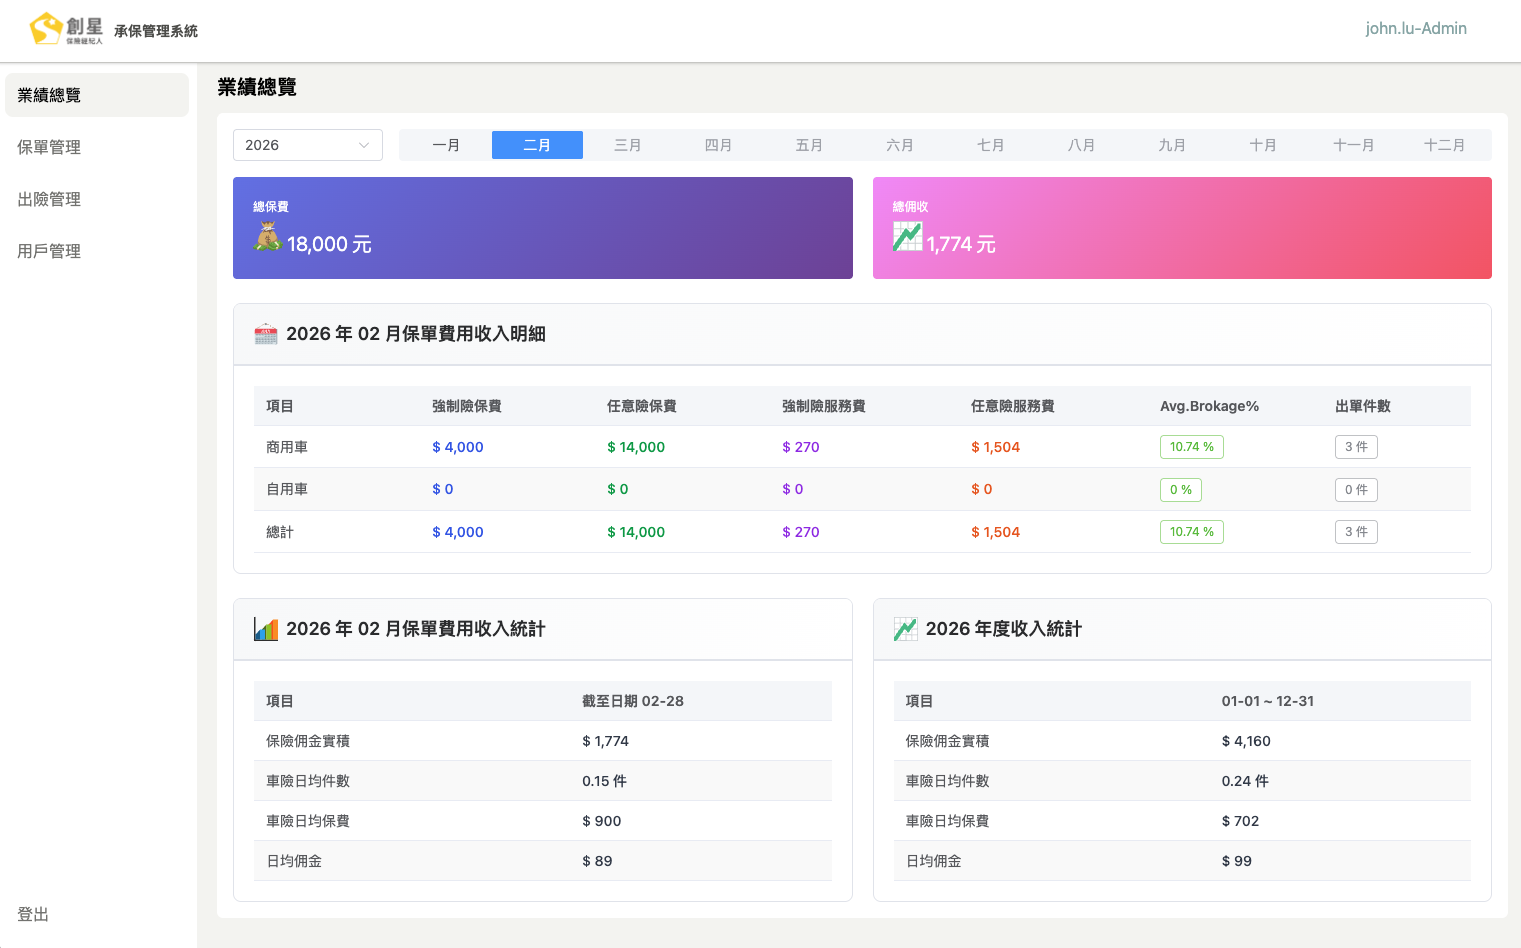Click the 10.74 % tag in 商用車 row
The width and height of the screenshot is (1521, 948).
[x=1192, y=447]
